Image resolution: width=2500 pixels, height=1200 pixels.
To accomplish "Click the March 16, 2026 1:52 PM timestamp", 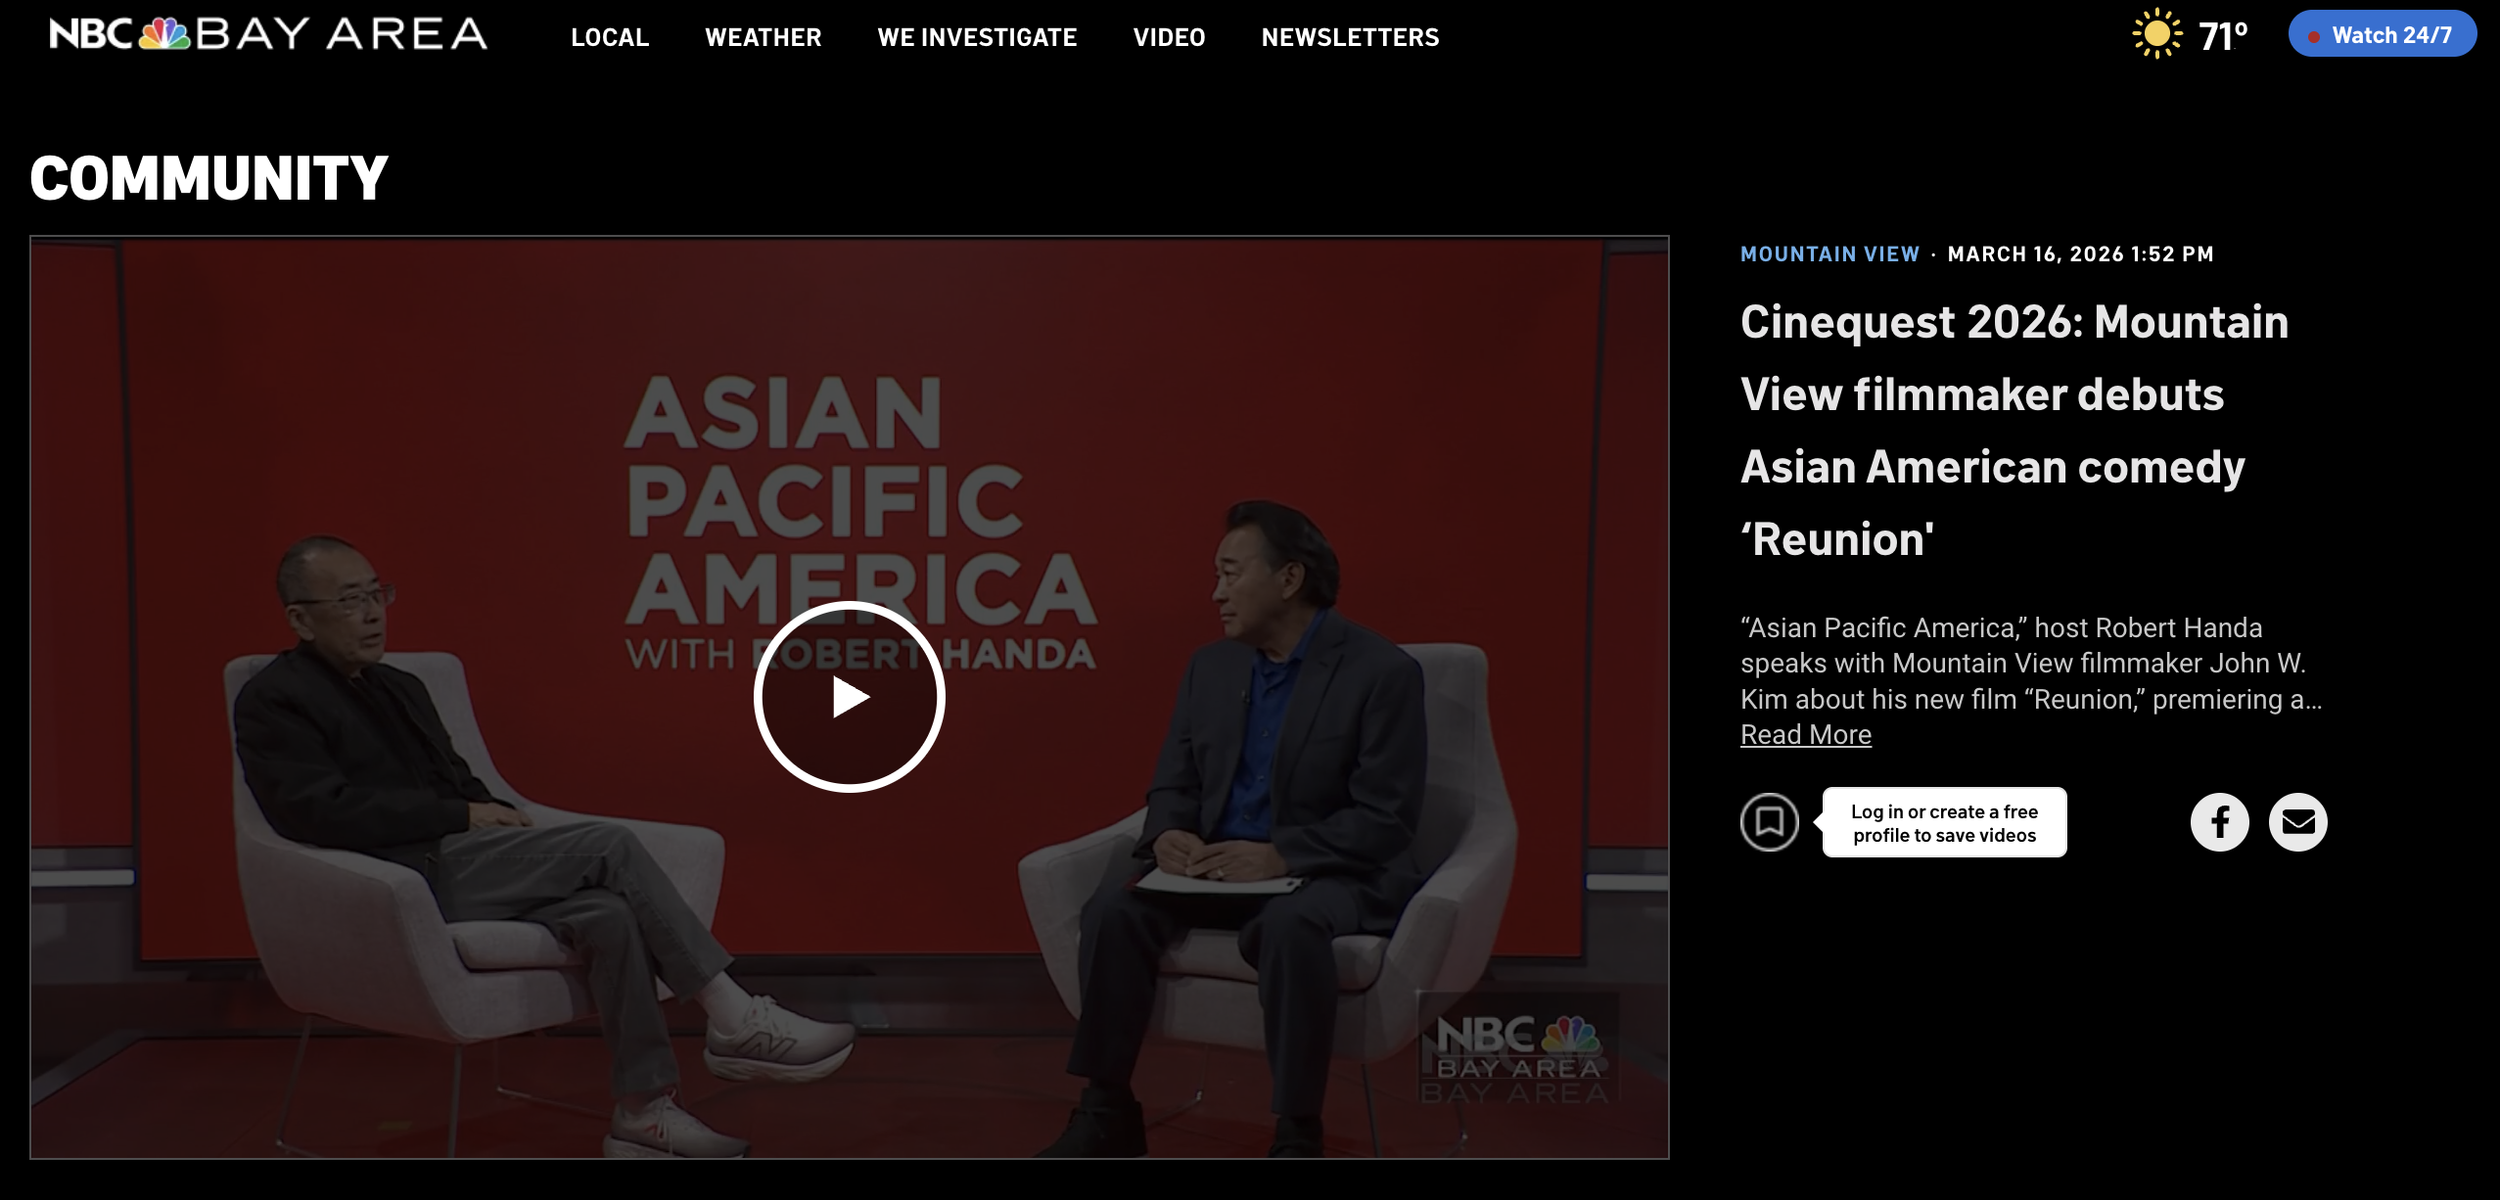I will 2080,254.
